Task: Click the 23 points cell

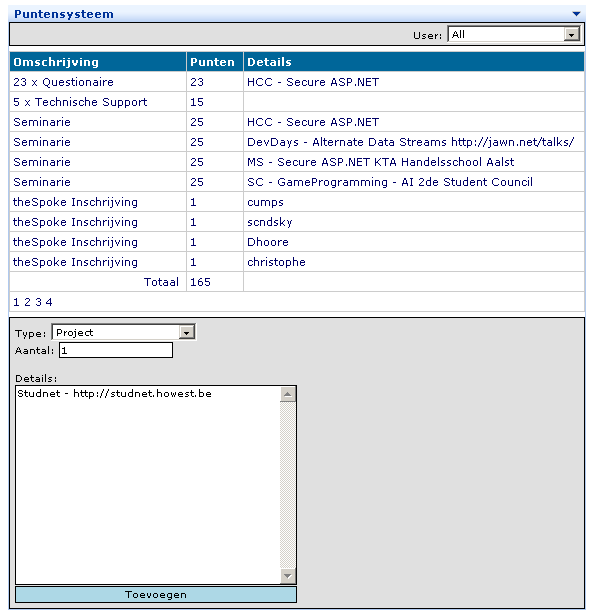Action: (x=215, y=82)
